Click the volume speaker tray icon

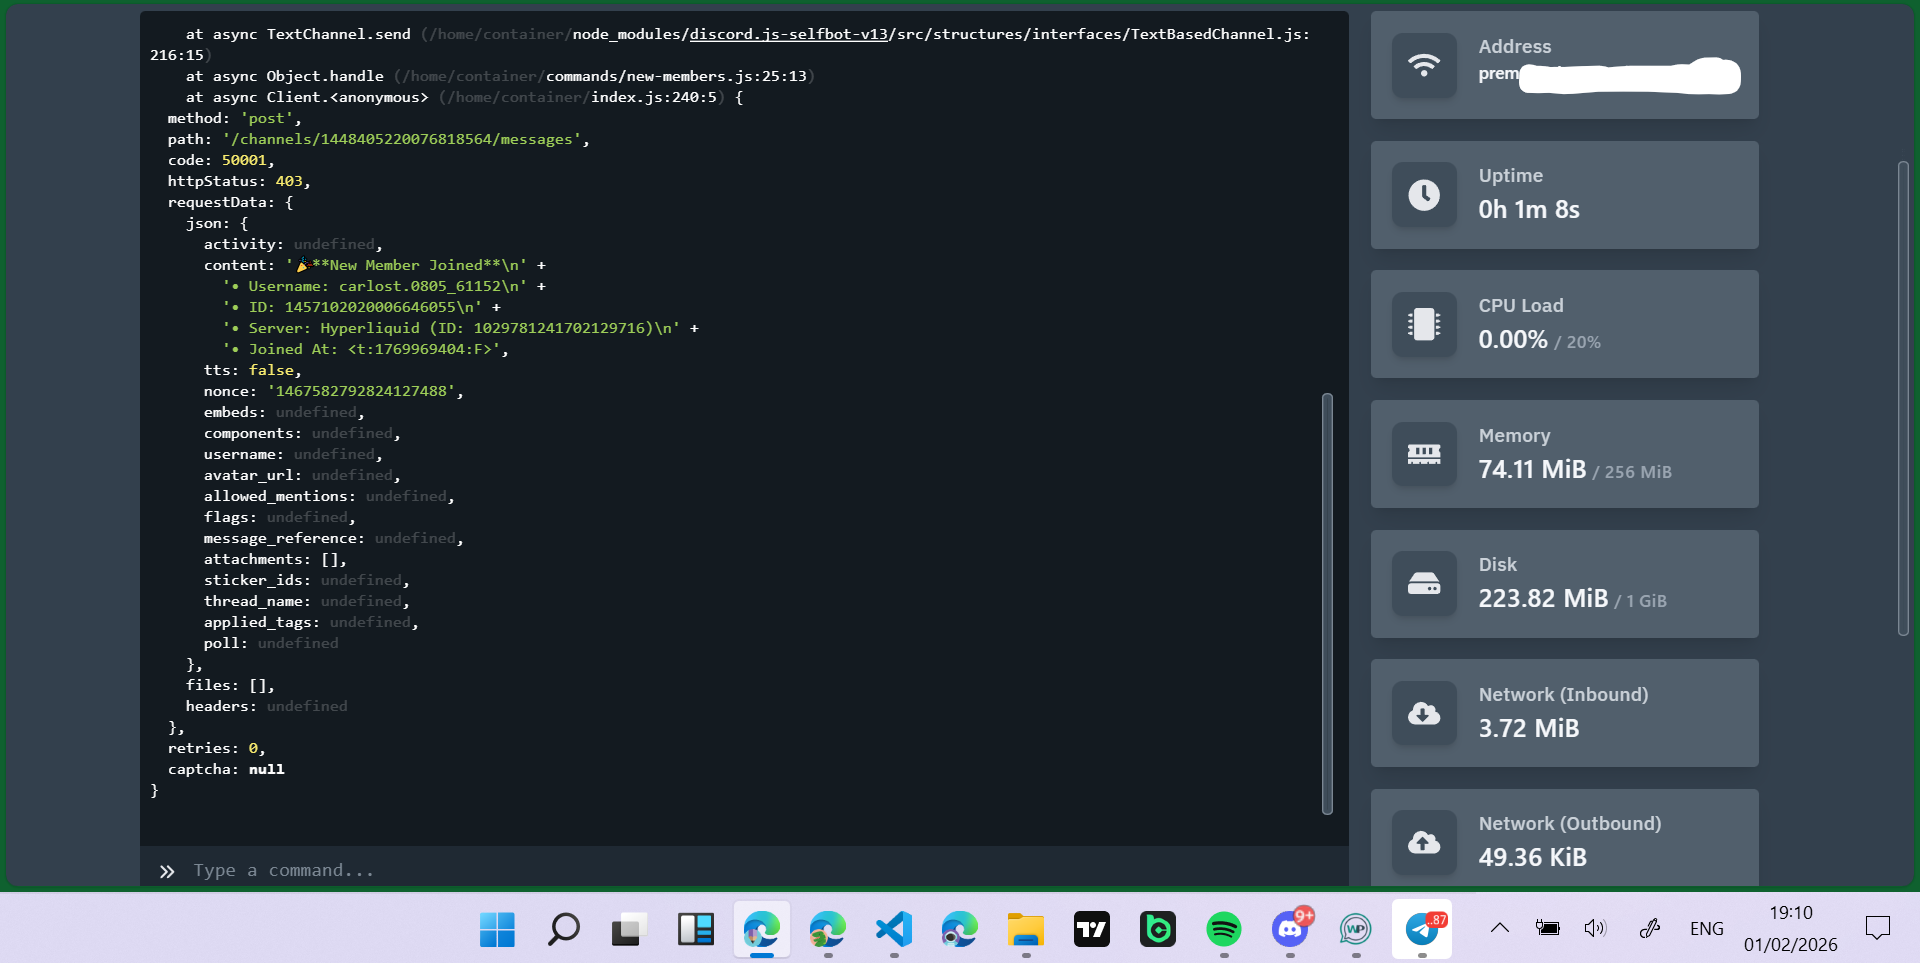click(1594, 929)
